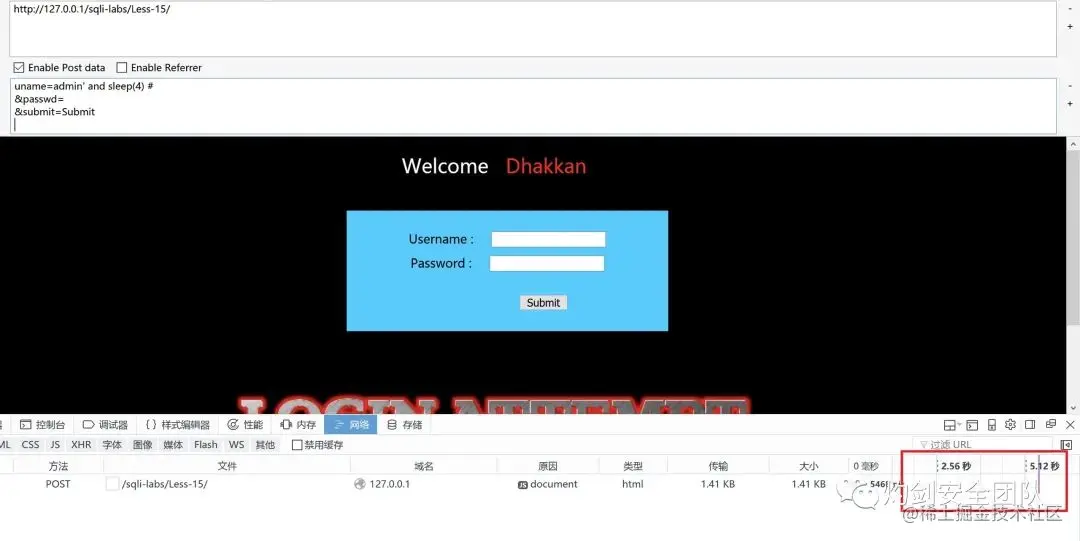
Task: Open the 性能 performance tab
Action: coord(245,425)
